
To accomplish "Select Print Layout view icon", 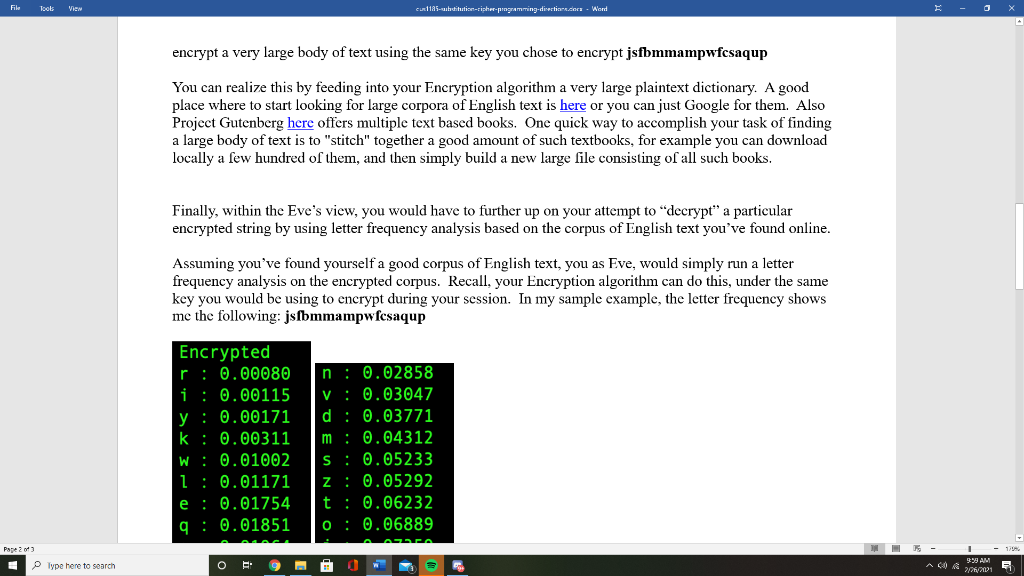I will [897, 548].
